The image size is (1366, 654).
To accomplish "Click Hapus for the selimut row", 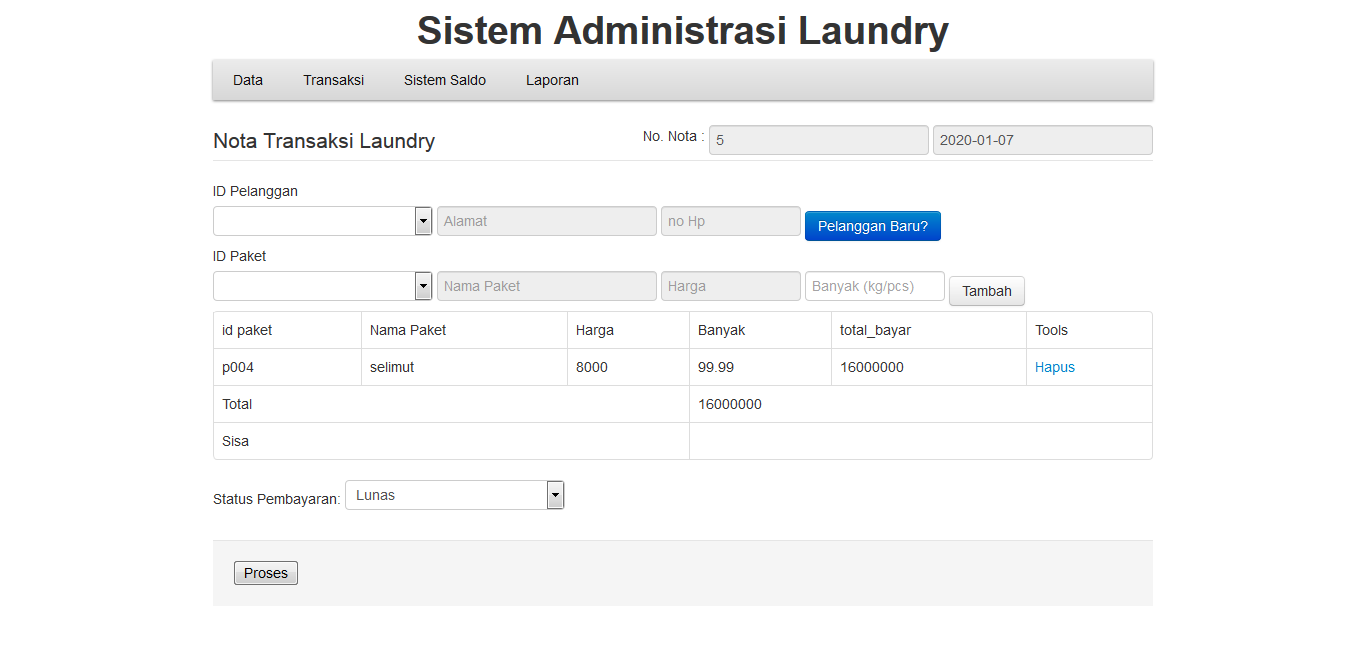I will tap(1054, 367).
